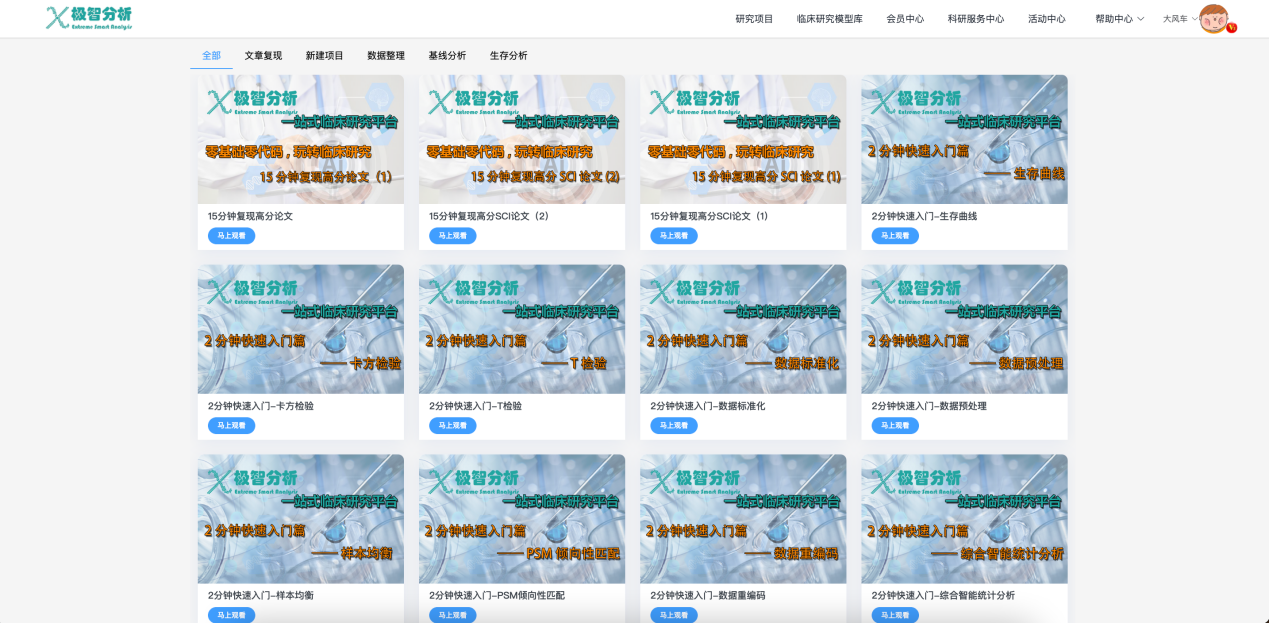Screen dimensions: 1269x623
Task: Open the 数据标准化 video thumbnail
Action: click(x=743, y=329)
